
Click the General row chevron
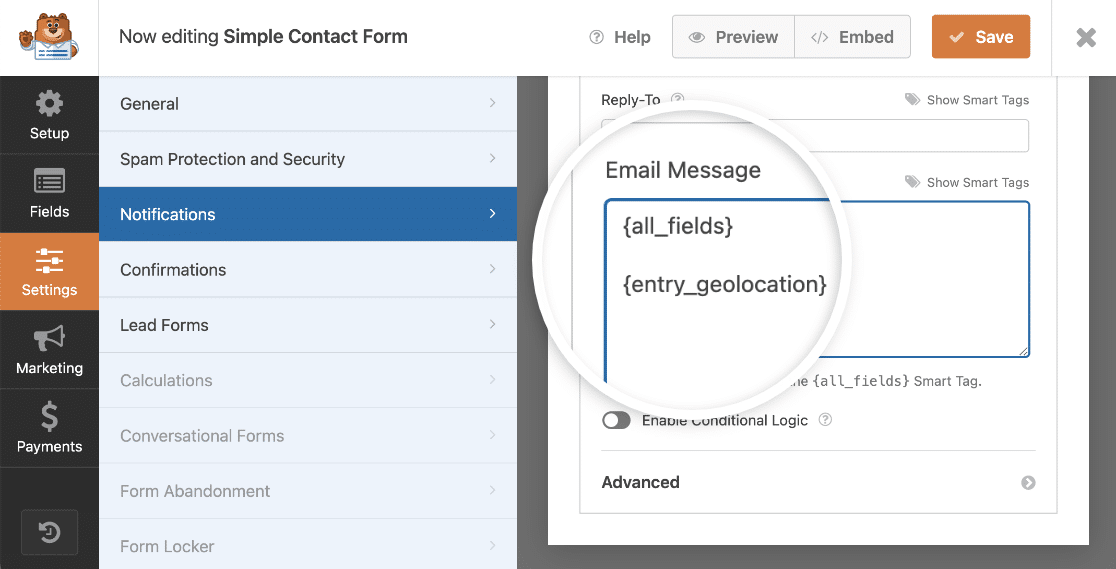(x=493, y=103)
